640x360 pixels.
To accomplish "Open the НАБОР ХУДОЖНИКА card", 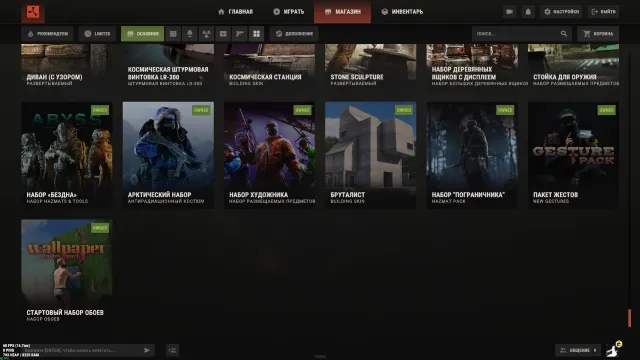I will [269, 155].
